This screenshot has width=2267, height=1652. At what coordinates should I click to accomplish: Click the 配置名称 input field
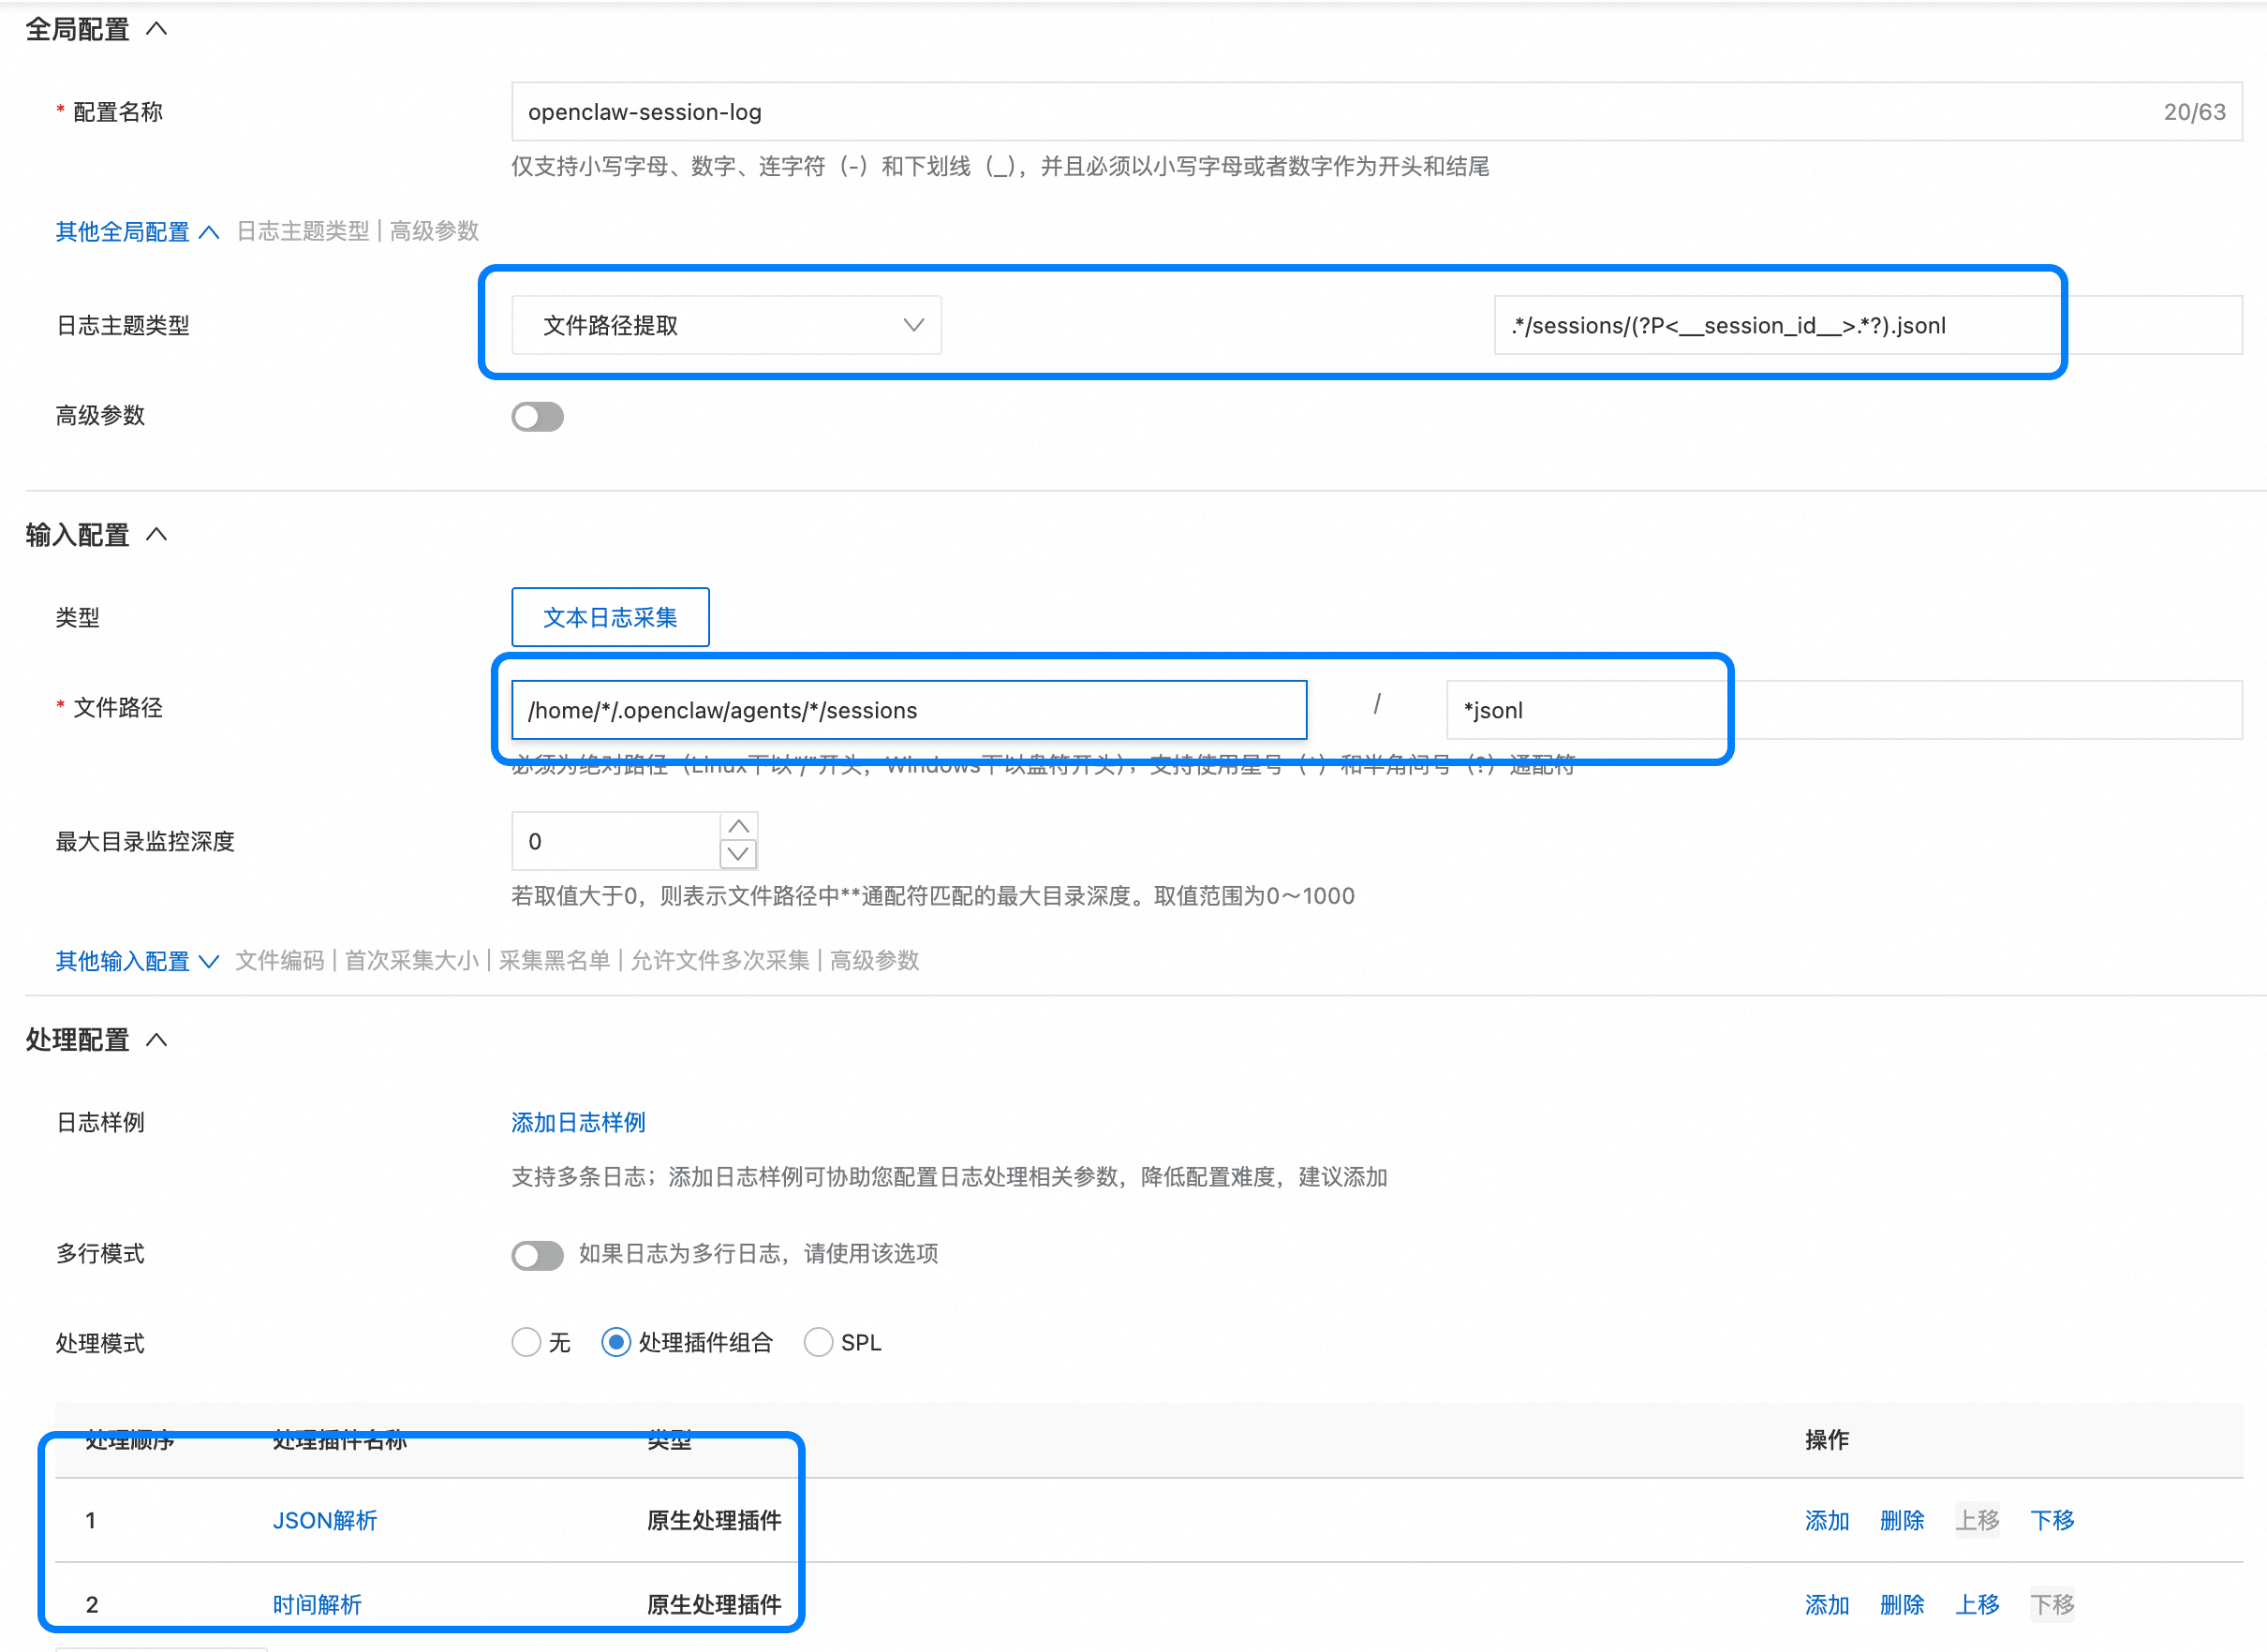coord(1300,112)
